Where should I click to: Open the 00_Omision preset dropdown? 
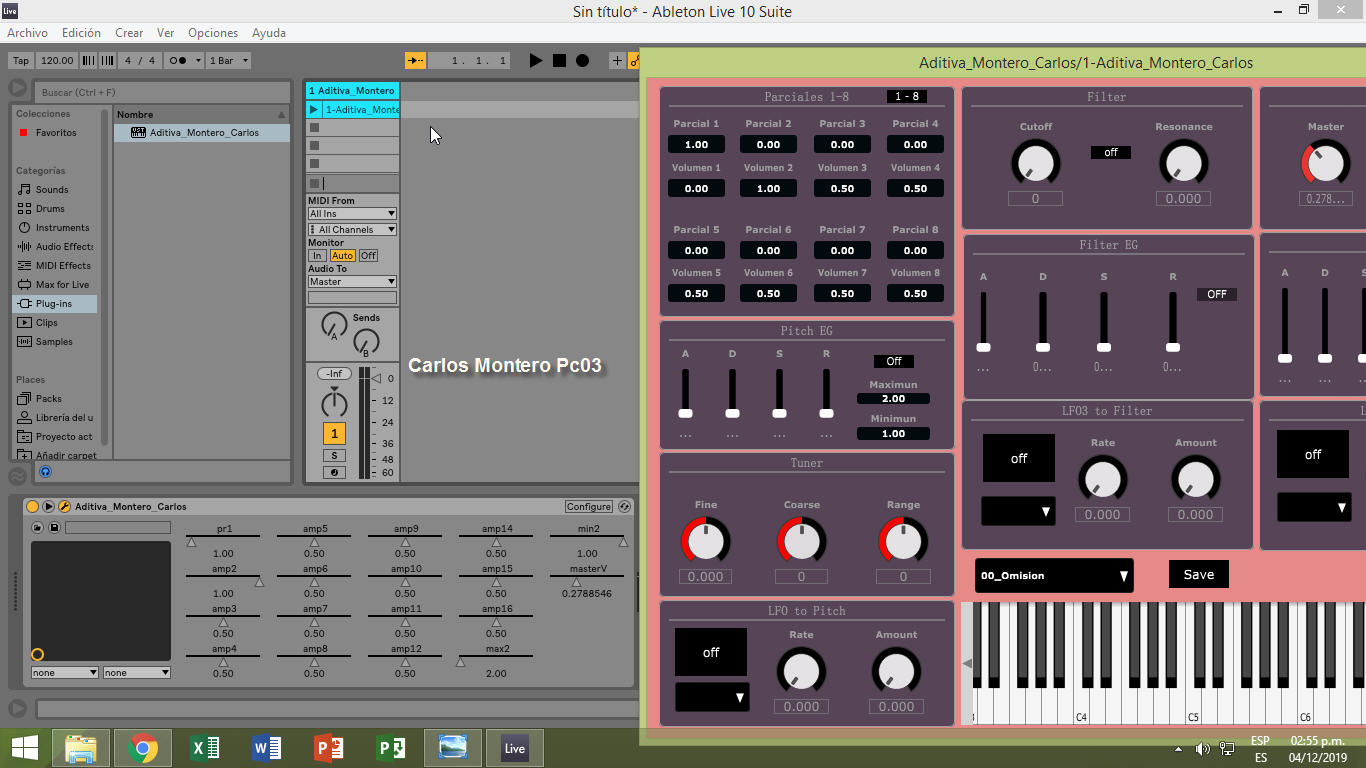(x=1054, y=576)
